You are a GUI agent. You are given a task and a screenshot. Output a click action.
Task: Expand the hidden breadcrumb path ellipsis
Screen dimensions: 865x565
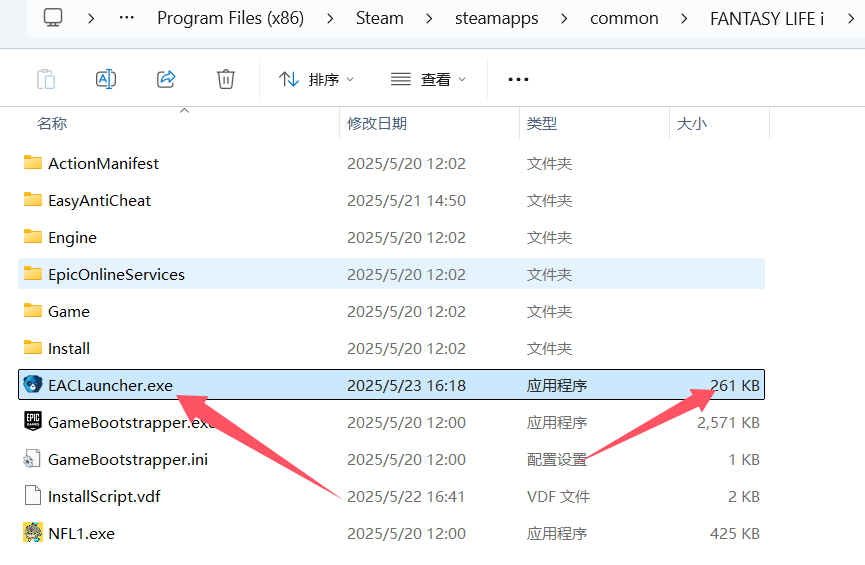click(x=127, y=18)
